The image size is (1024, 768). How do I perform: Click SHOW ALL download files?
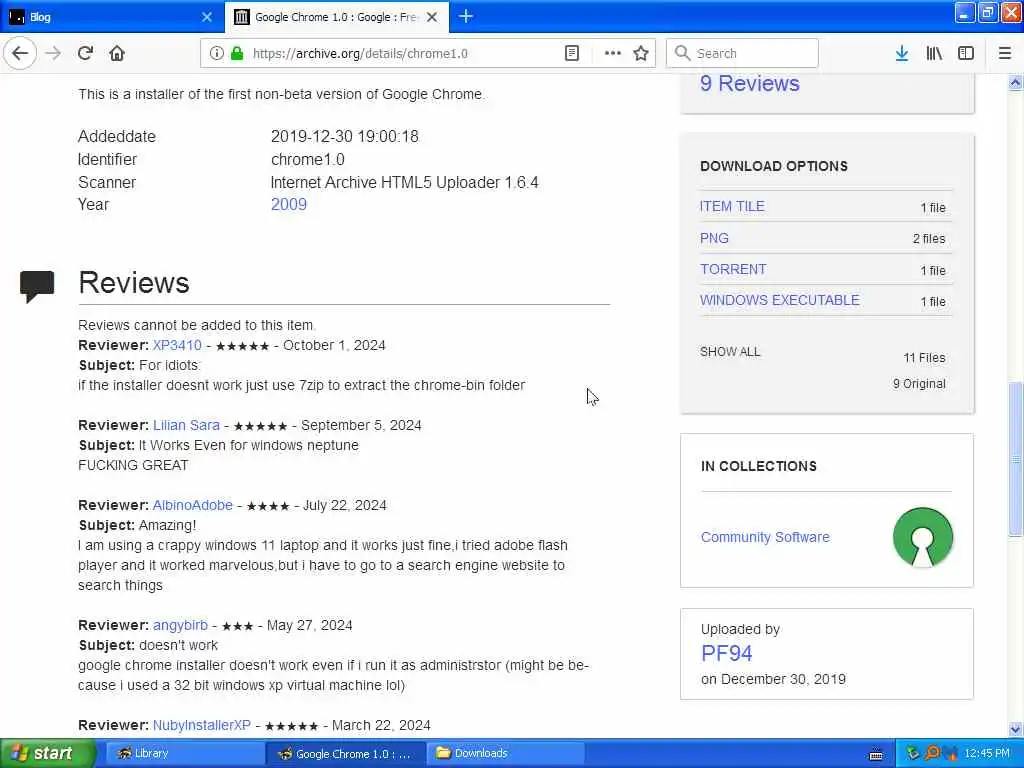pos(730,352)
